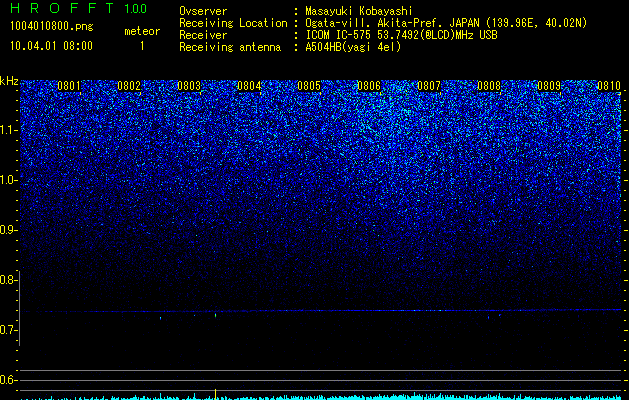Click the HROFFT 1.0.0 title text
Viewport: 629px width, 400px height.
[78, 8]
